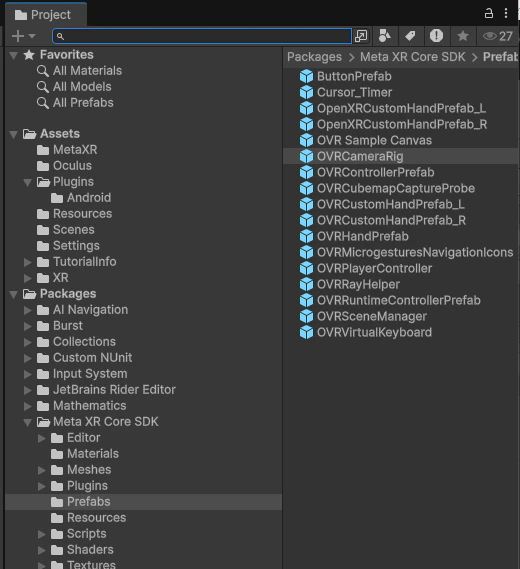Screen dimensions: 520x569
Task: Select OVRCubemapCaptureProbe prefab
Action: [x=387, y=188]
